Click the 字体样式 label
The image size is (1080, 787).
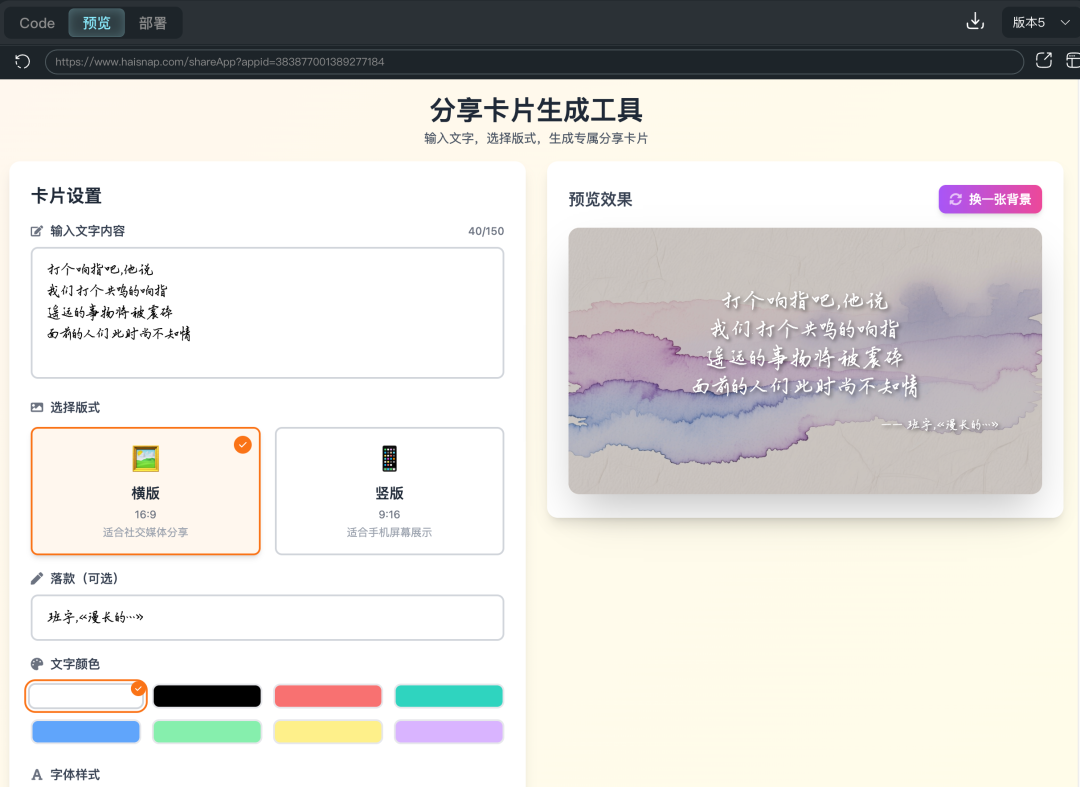pyautogui.click(x=74, y=775)
